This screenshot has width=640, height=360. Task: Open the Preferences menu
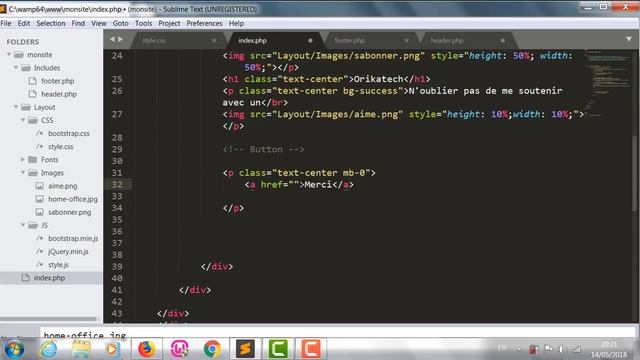[x=204, y=23]
